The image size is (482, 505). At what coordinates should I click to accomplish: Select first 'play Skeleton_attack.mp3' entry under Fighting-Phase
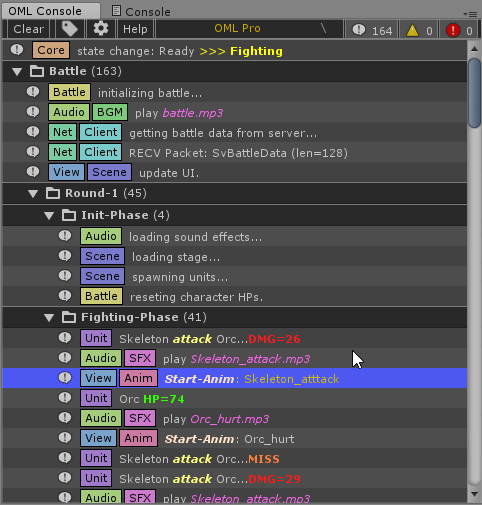pyautogui.click(x=235, y=358)
